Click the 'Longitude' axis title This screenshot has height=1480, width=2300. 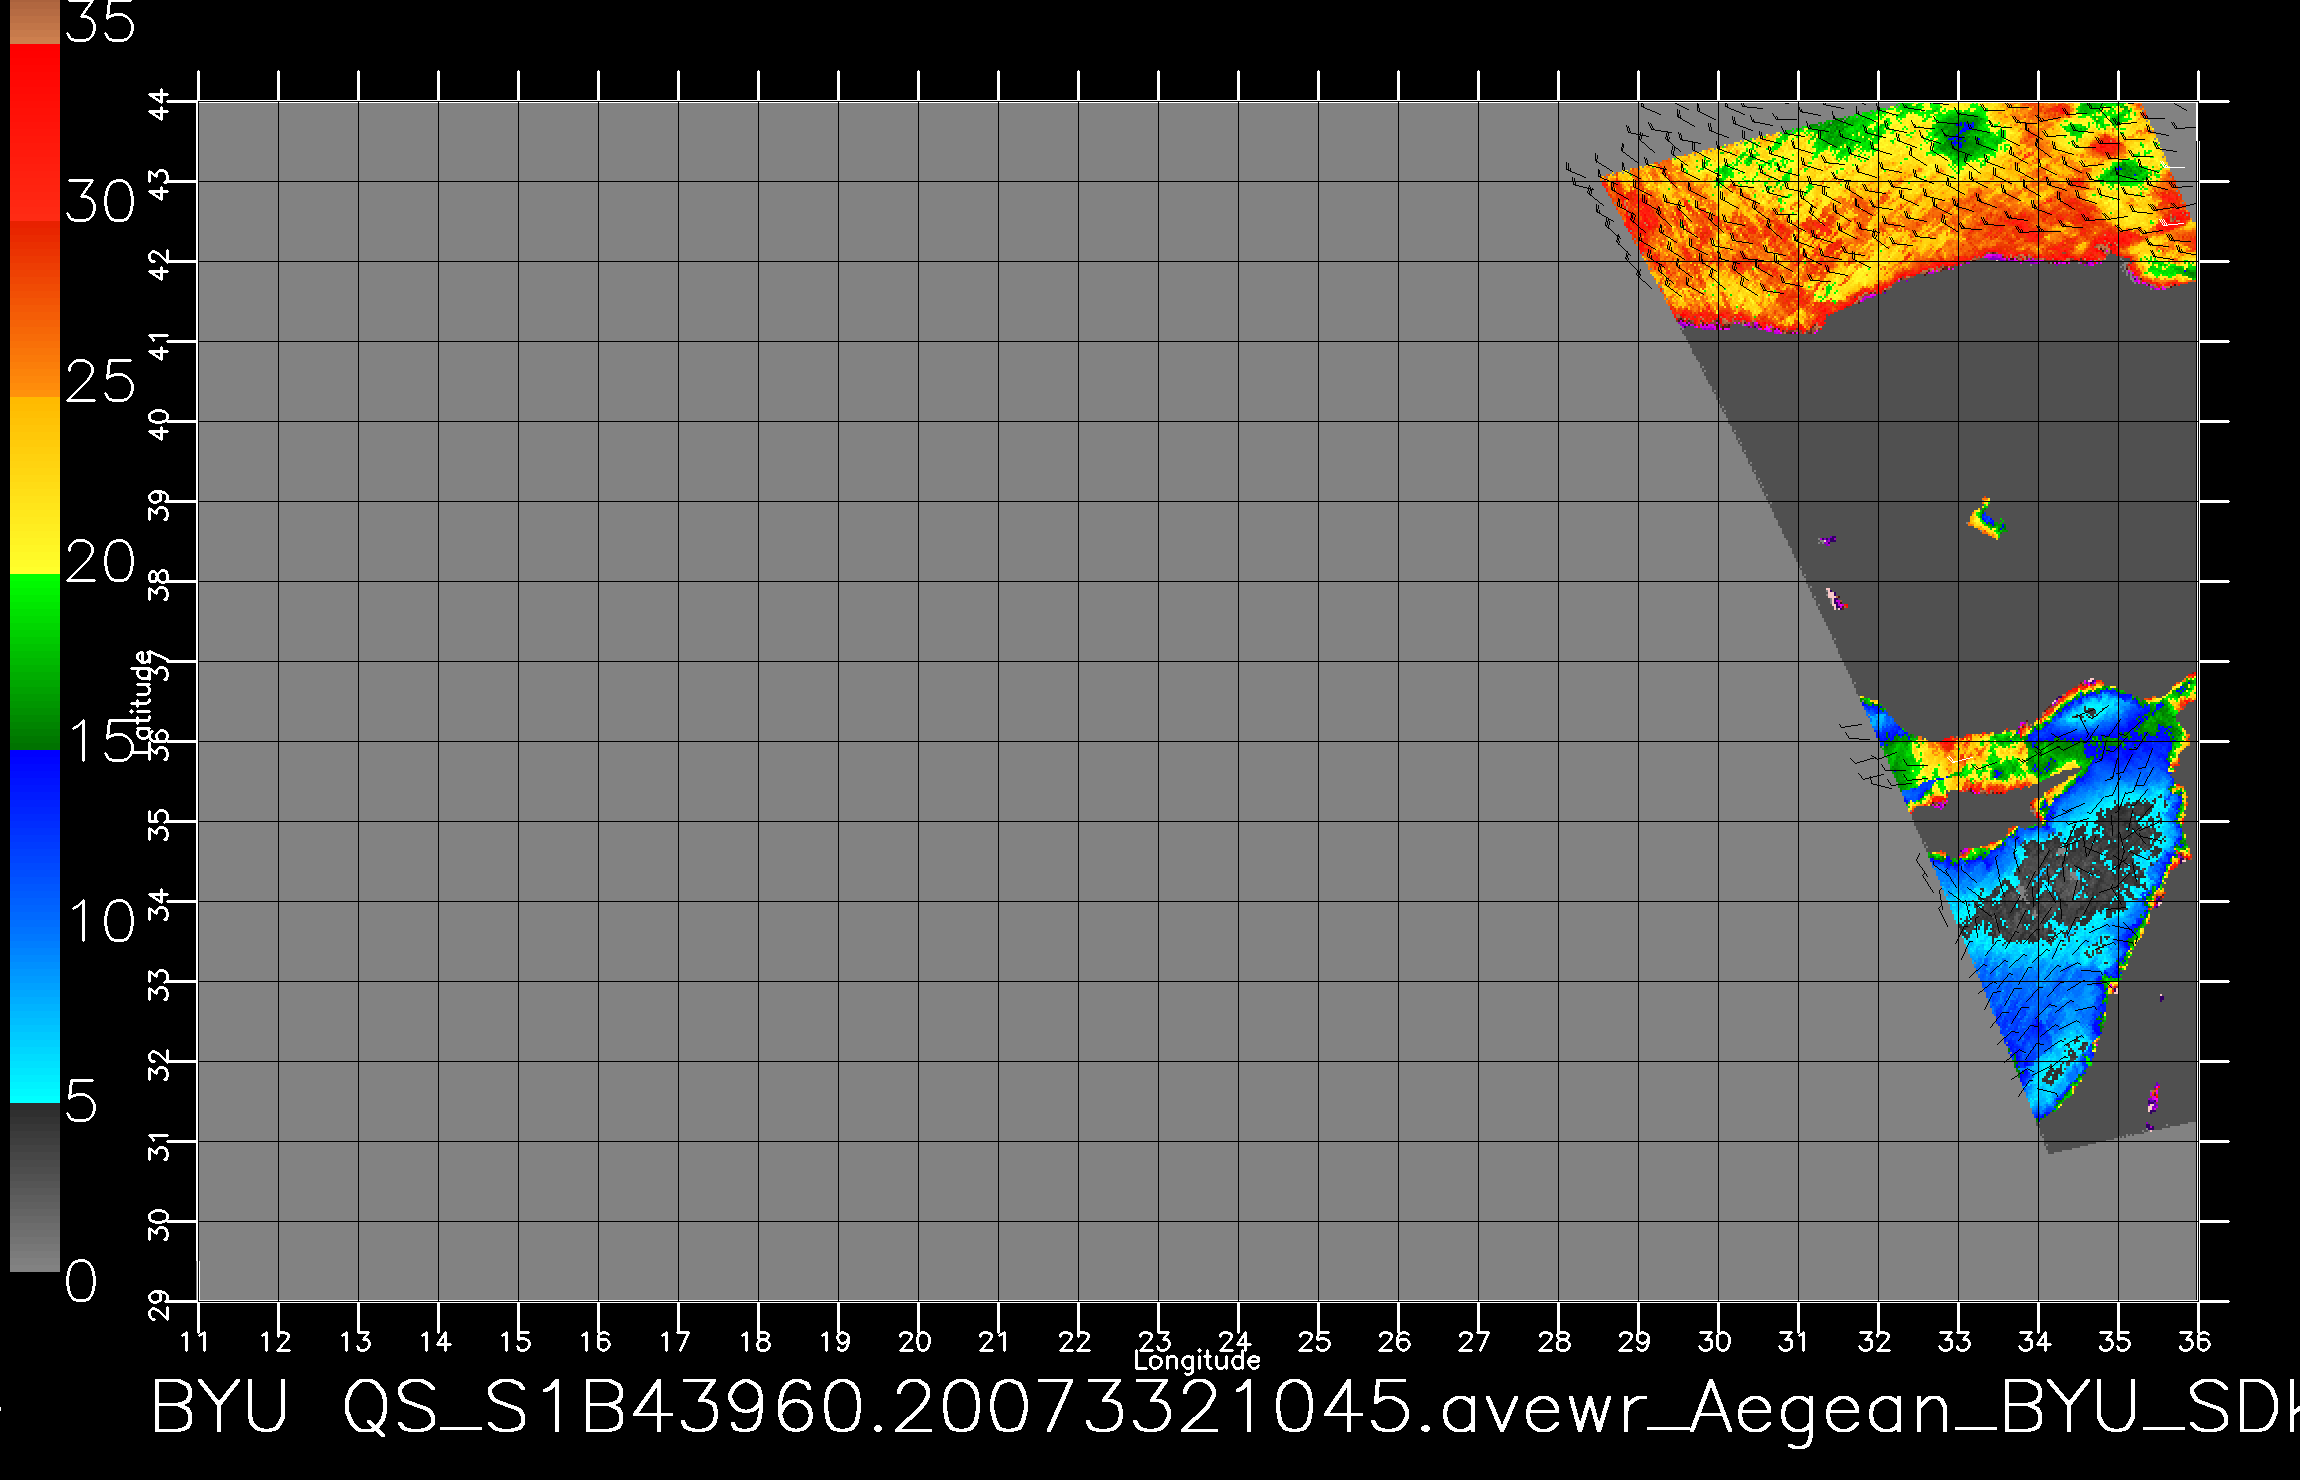point(1197,1360)
